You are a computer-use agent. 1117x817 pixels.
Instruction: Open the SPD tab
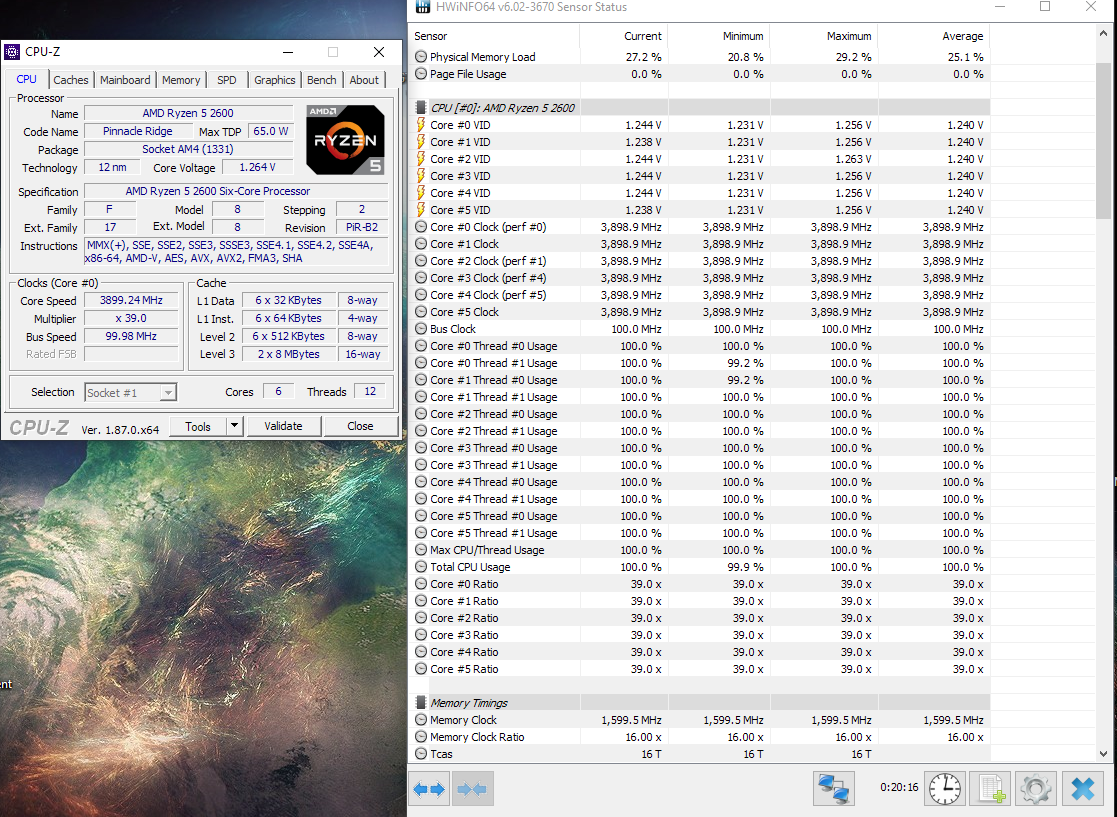227,80
